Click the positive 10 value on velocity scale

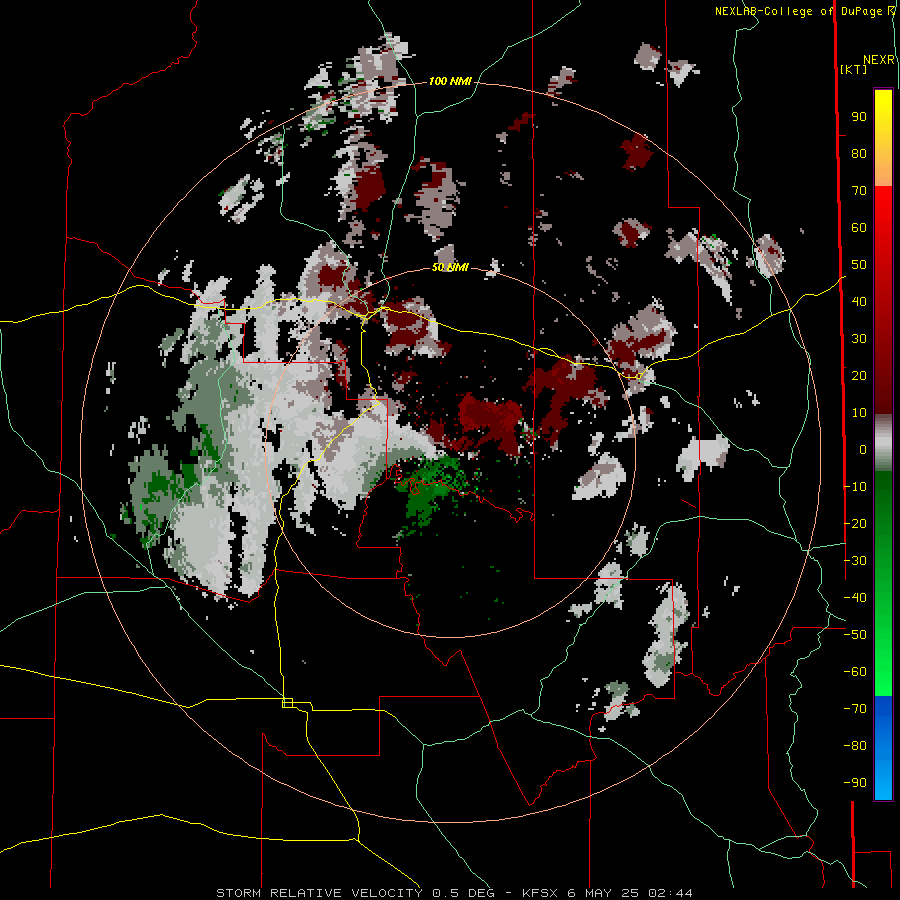[x=859, y=413]
